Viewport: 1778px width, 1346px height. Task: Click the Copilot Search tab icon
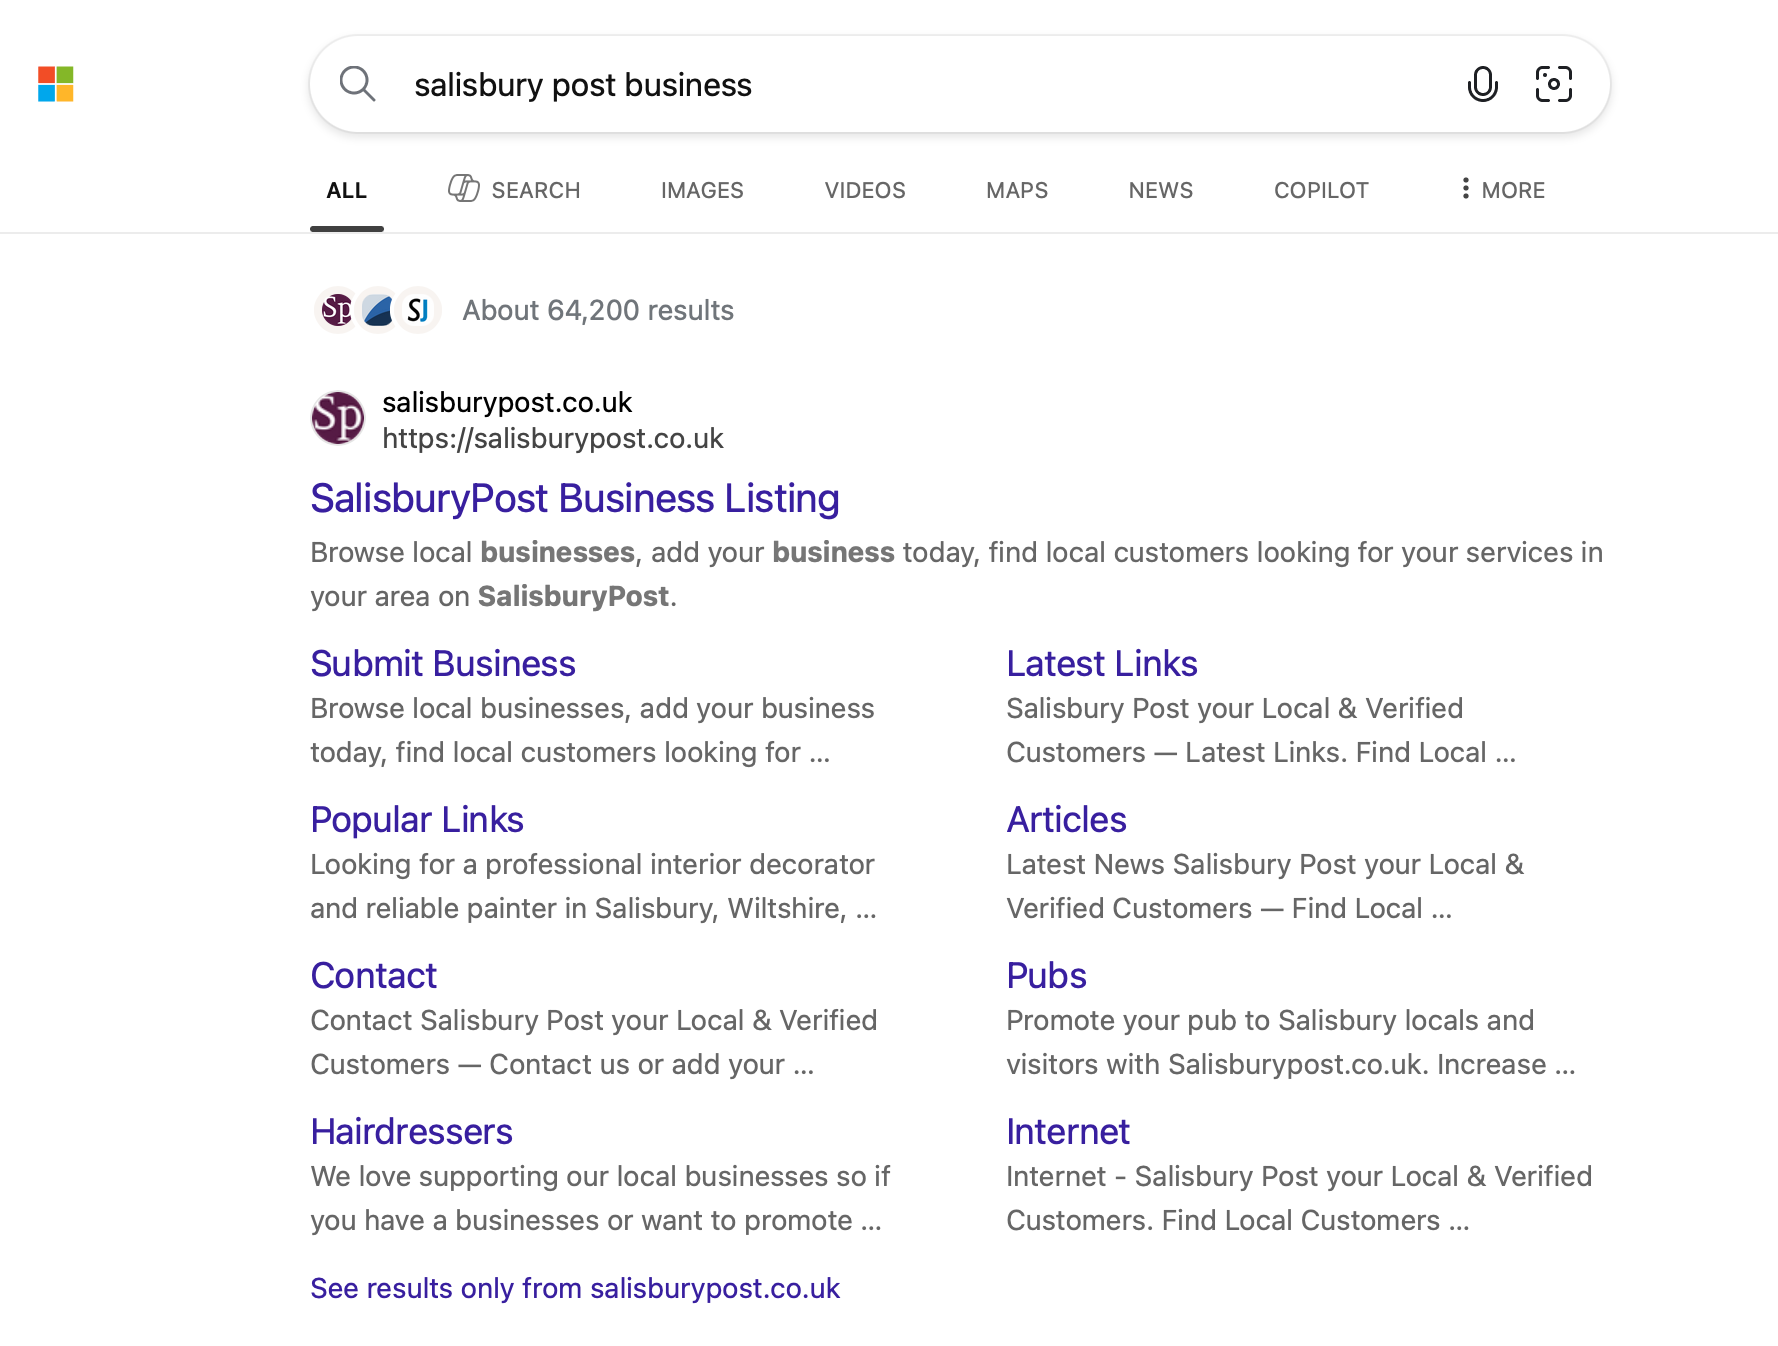[463, 189]
